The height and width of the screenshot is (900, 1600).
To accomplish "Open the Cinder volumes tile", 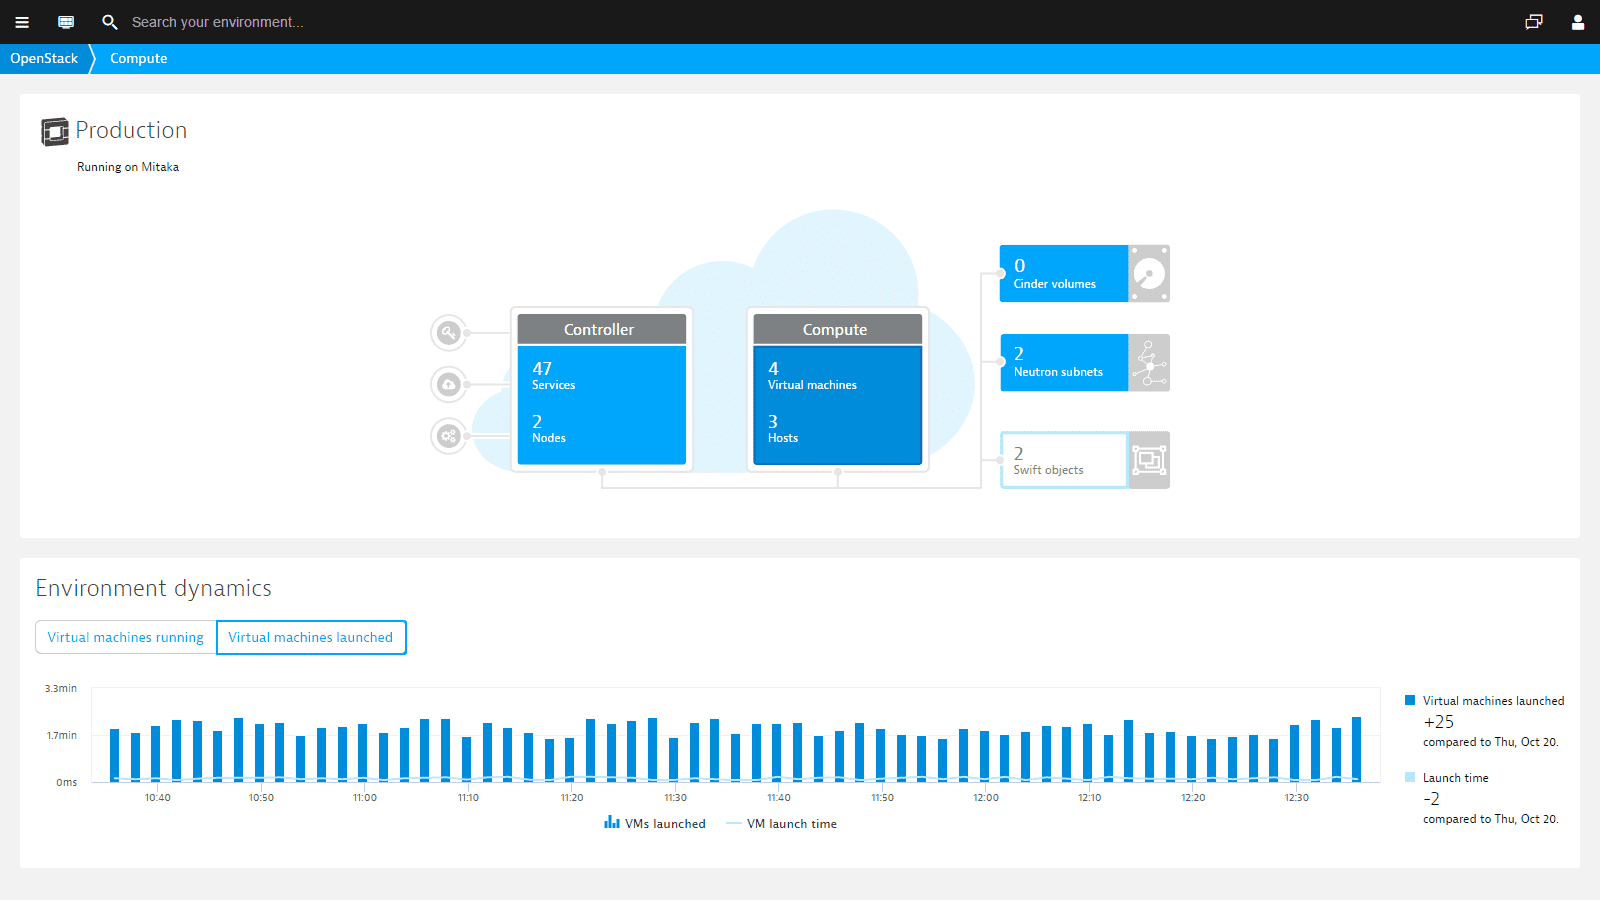I will point(1064,273).
